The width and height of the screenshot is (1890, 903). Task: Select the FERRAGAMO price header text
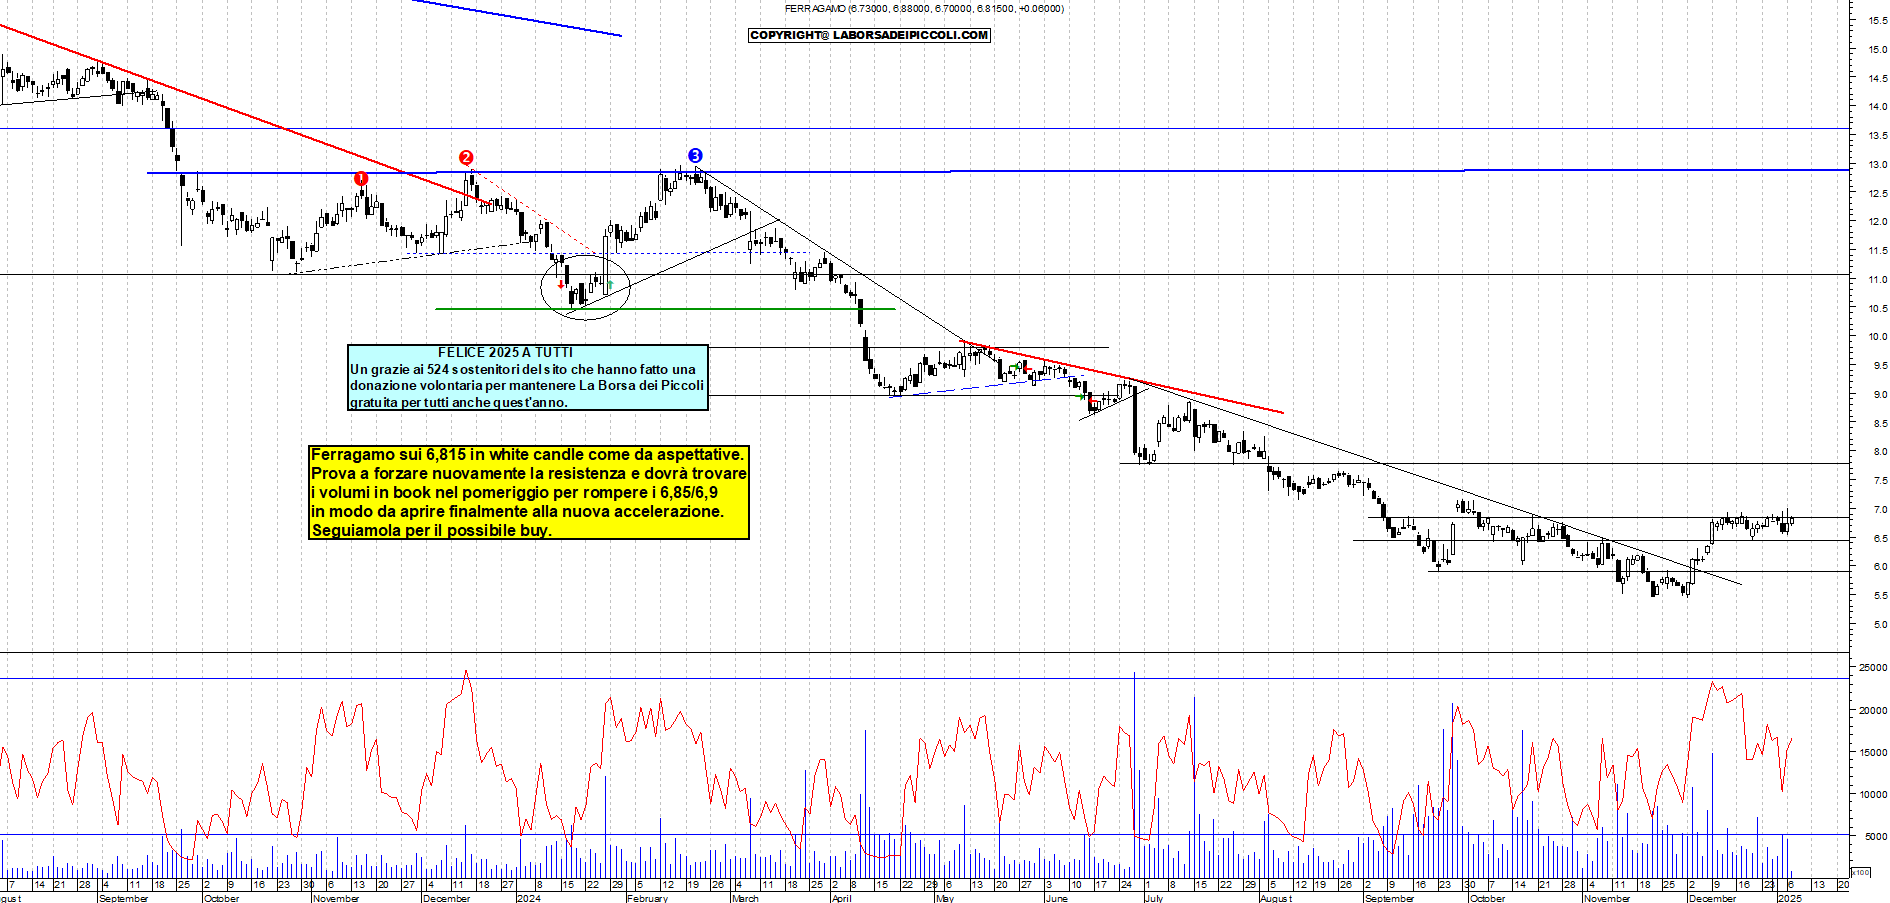point(924,8)
